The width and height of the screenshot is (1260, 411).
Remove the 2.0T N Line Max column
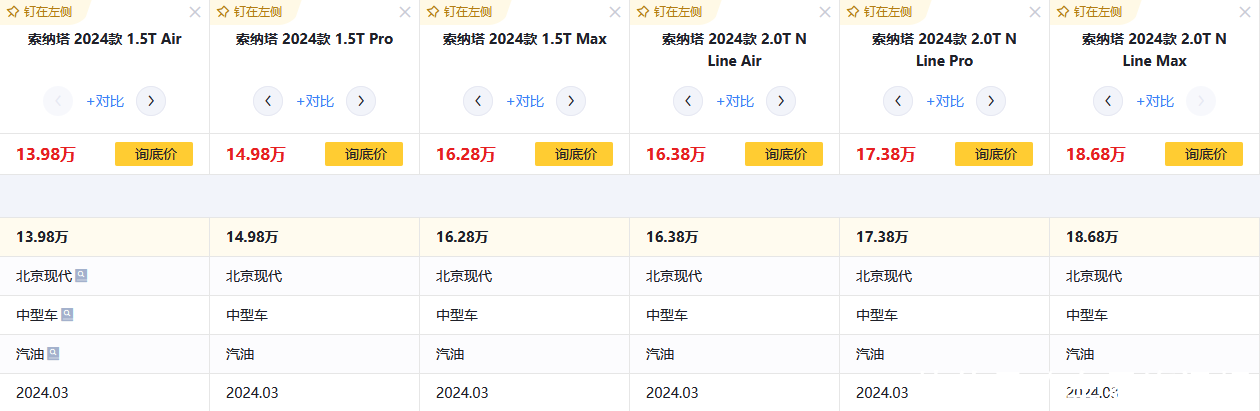click(x=1245, y=12)
